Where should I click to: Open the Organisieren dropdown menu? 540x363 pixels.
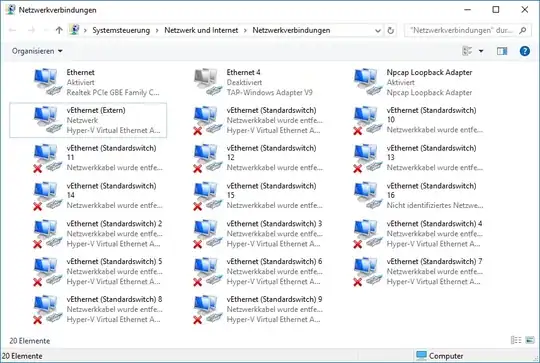coord(37,51)
